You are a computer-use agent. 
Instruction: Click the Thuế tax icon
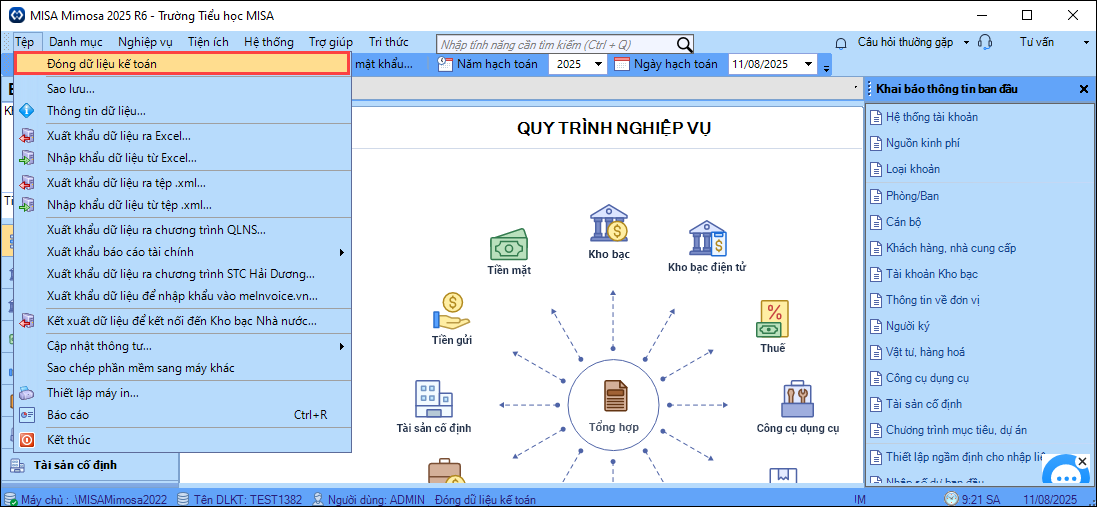tap(772, 318)
